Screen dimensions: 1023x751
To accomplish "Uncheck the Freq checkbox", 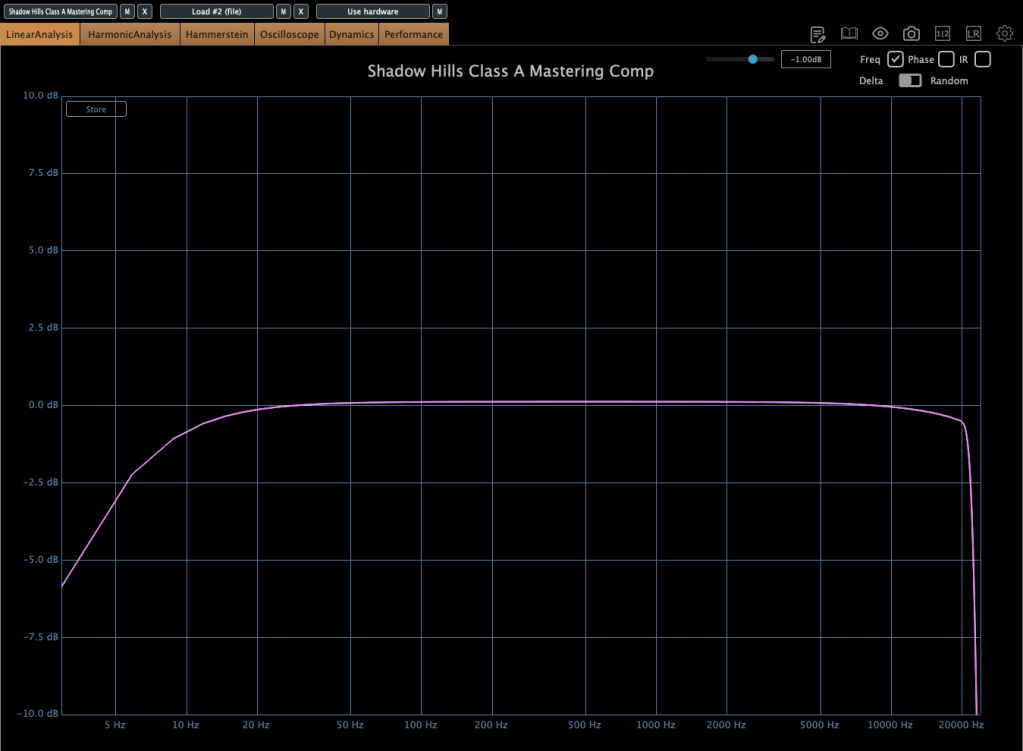I will coord(895,59).
